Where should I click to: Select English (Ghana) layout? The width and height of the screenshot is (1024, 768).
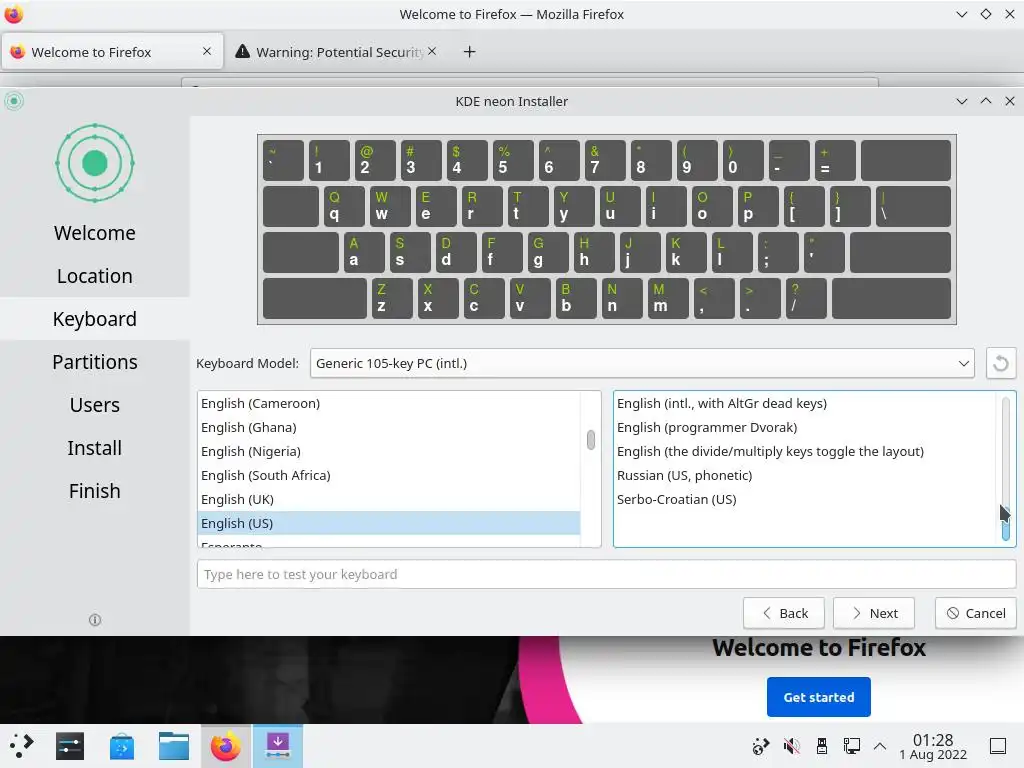(x=389, y=427)
